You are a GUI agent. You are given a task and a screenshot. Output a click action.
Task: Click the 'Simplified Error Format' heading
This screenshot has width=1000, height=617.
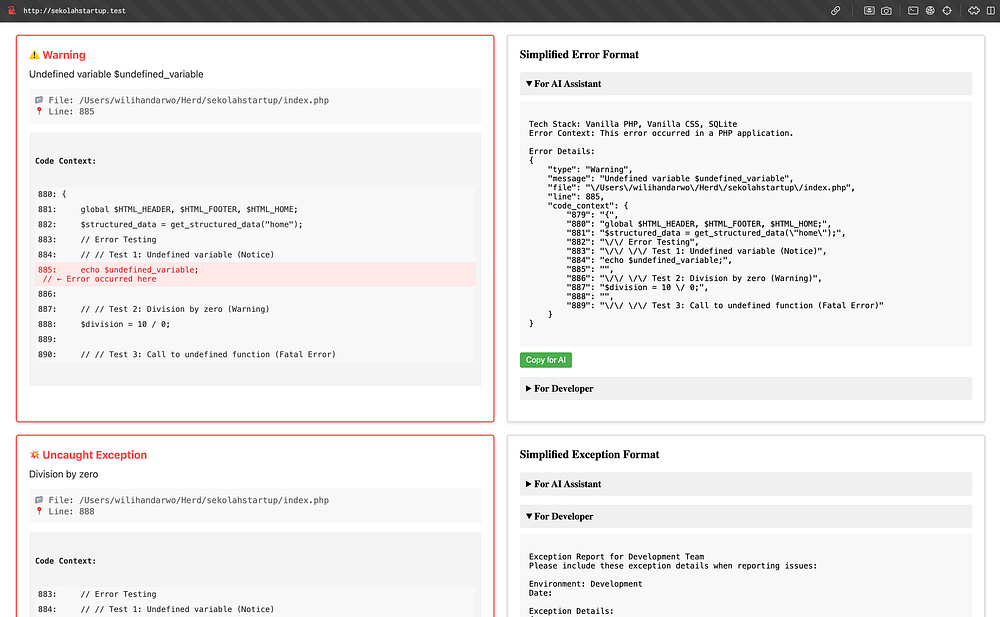pyautogui.click(x=579, y=55)
